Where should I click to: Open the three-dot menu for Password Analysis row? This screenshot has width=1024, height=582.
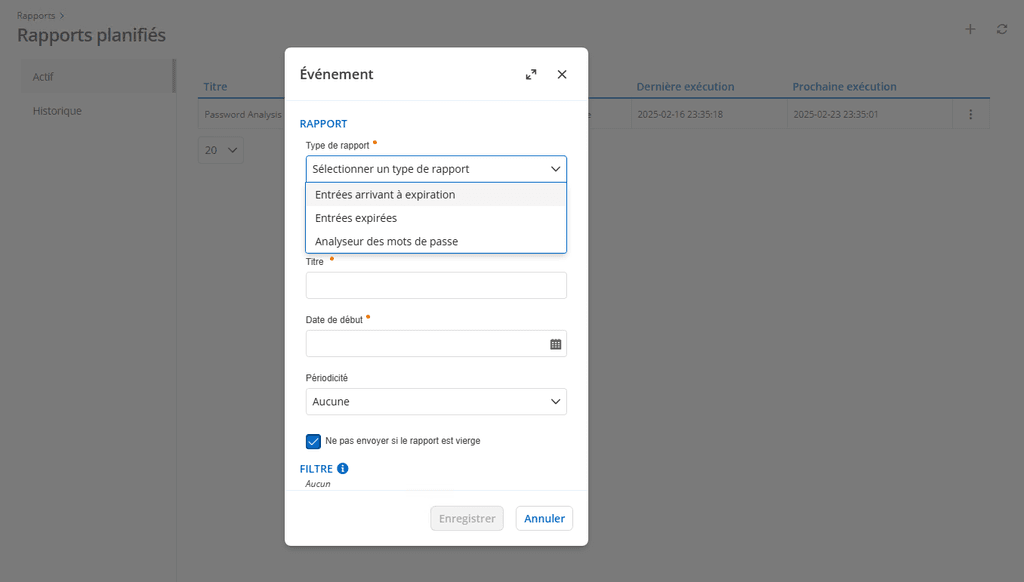coord(970,115)
